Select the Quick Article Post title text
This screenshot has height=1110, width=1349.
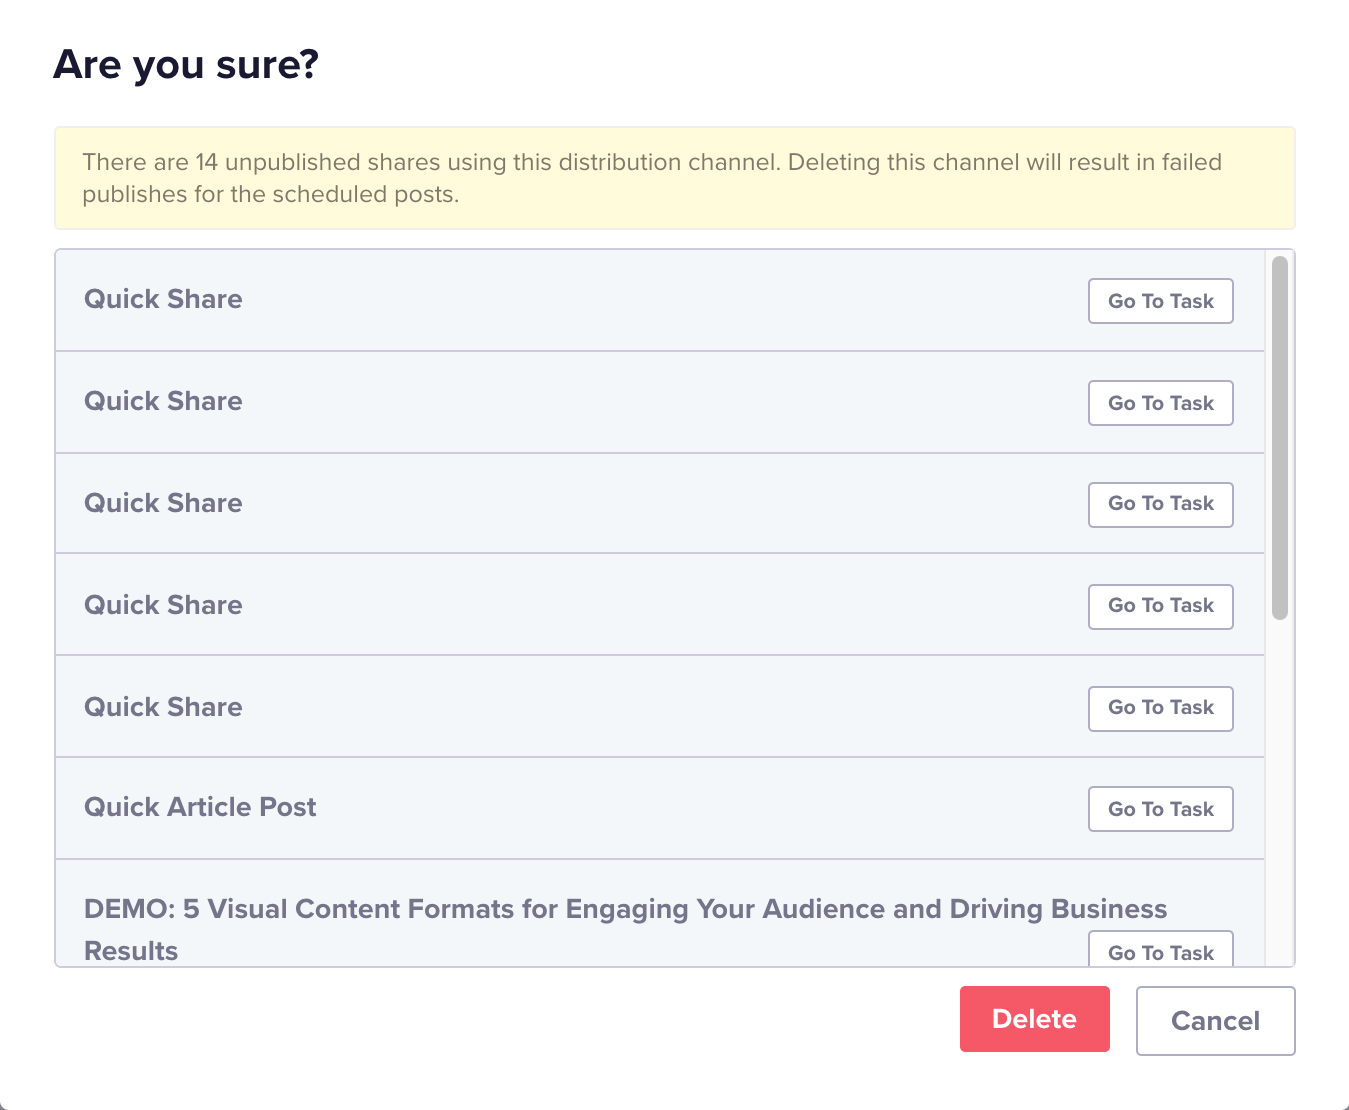(x=200, y=807)
